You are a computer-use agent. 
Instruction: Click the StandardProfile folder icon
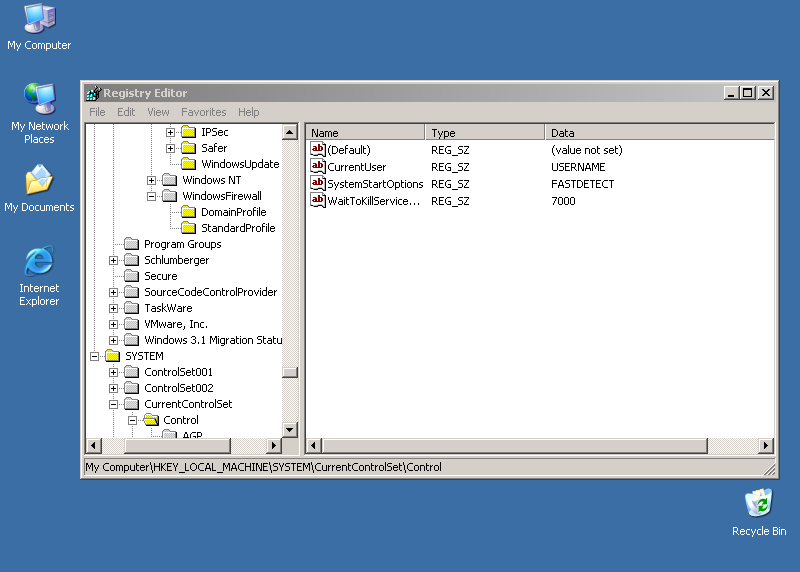(x=189, y=228)
